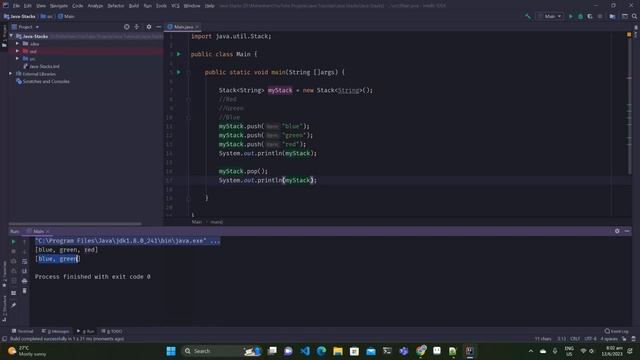Click the Pin Tab icon in Run panel
640x360 pixels.
(x=13, y=305)
